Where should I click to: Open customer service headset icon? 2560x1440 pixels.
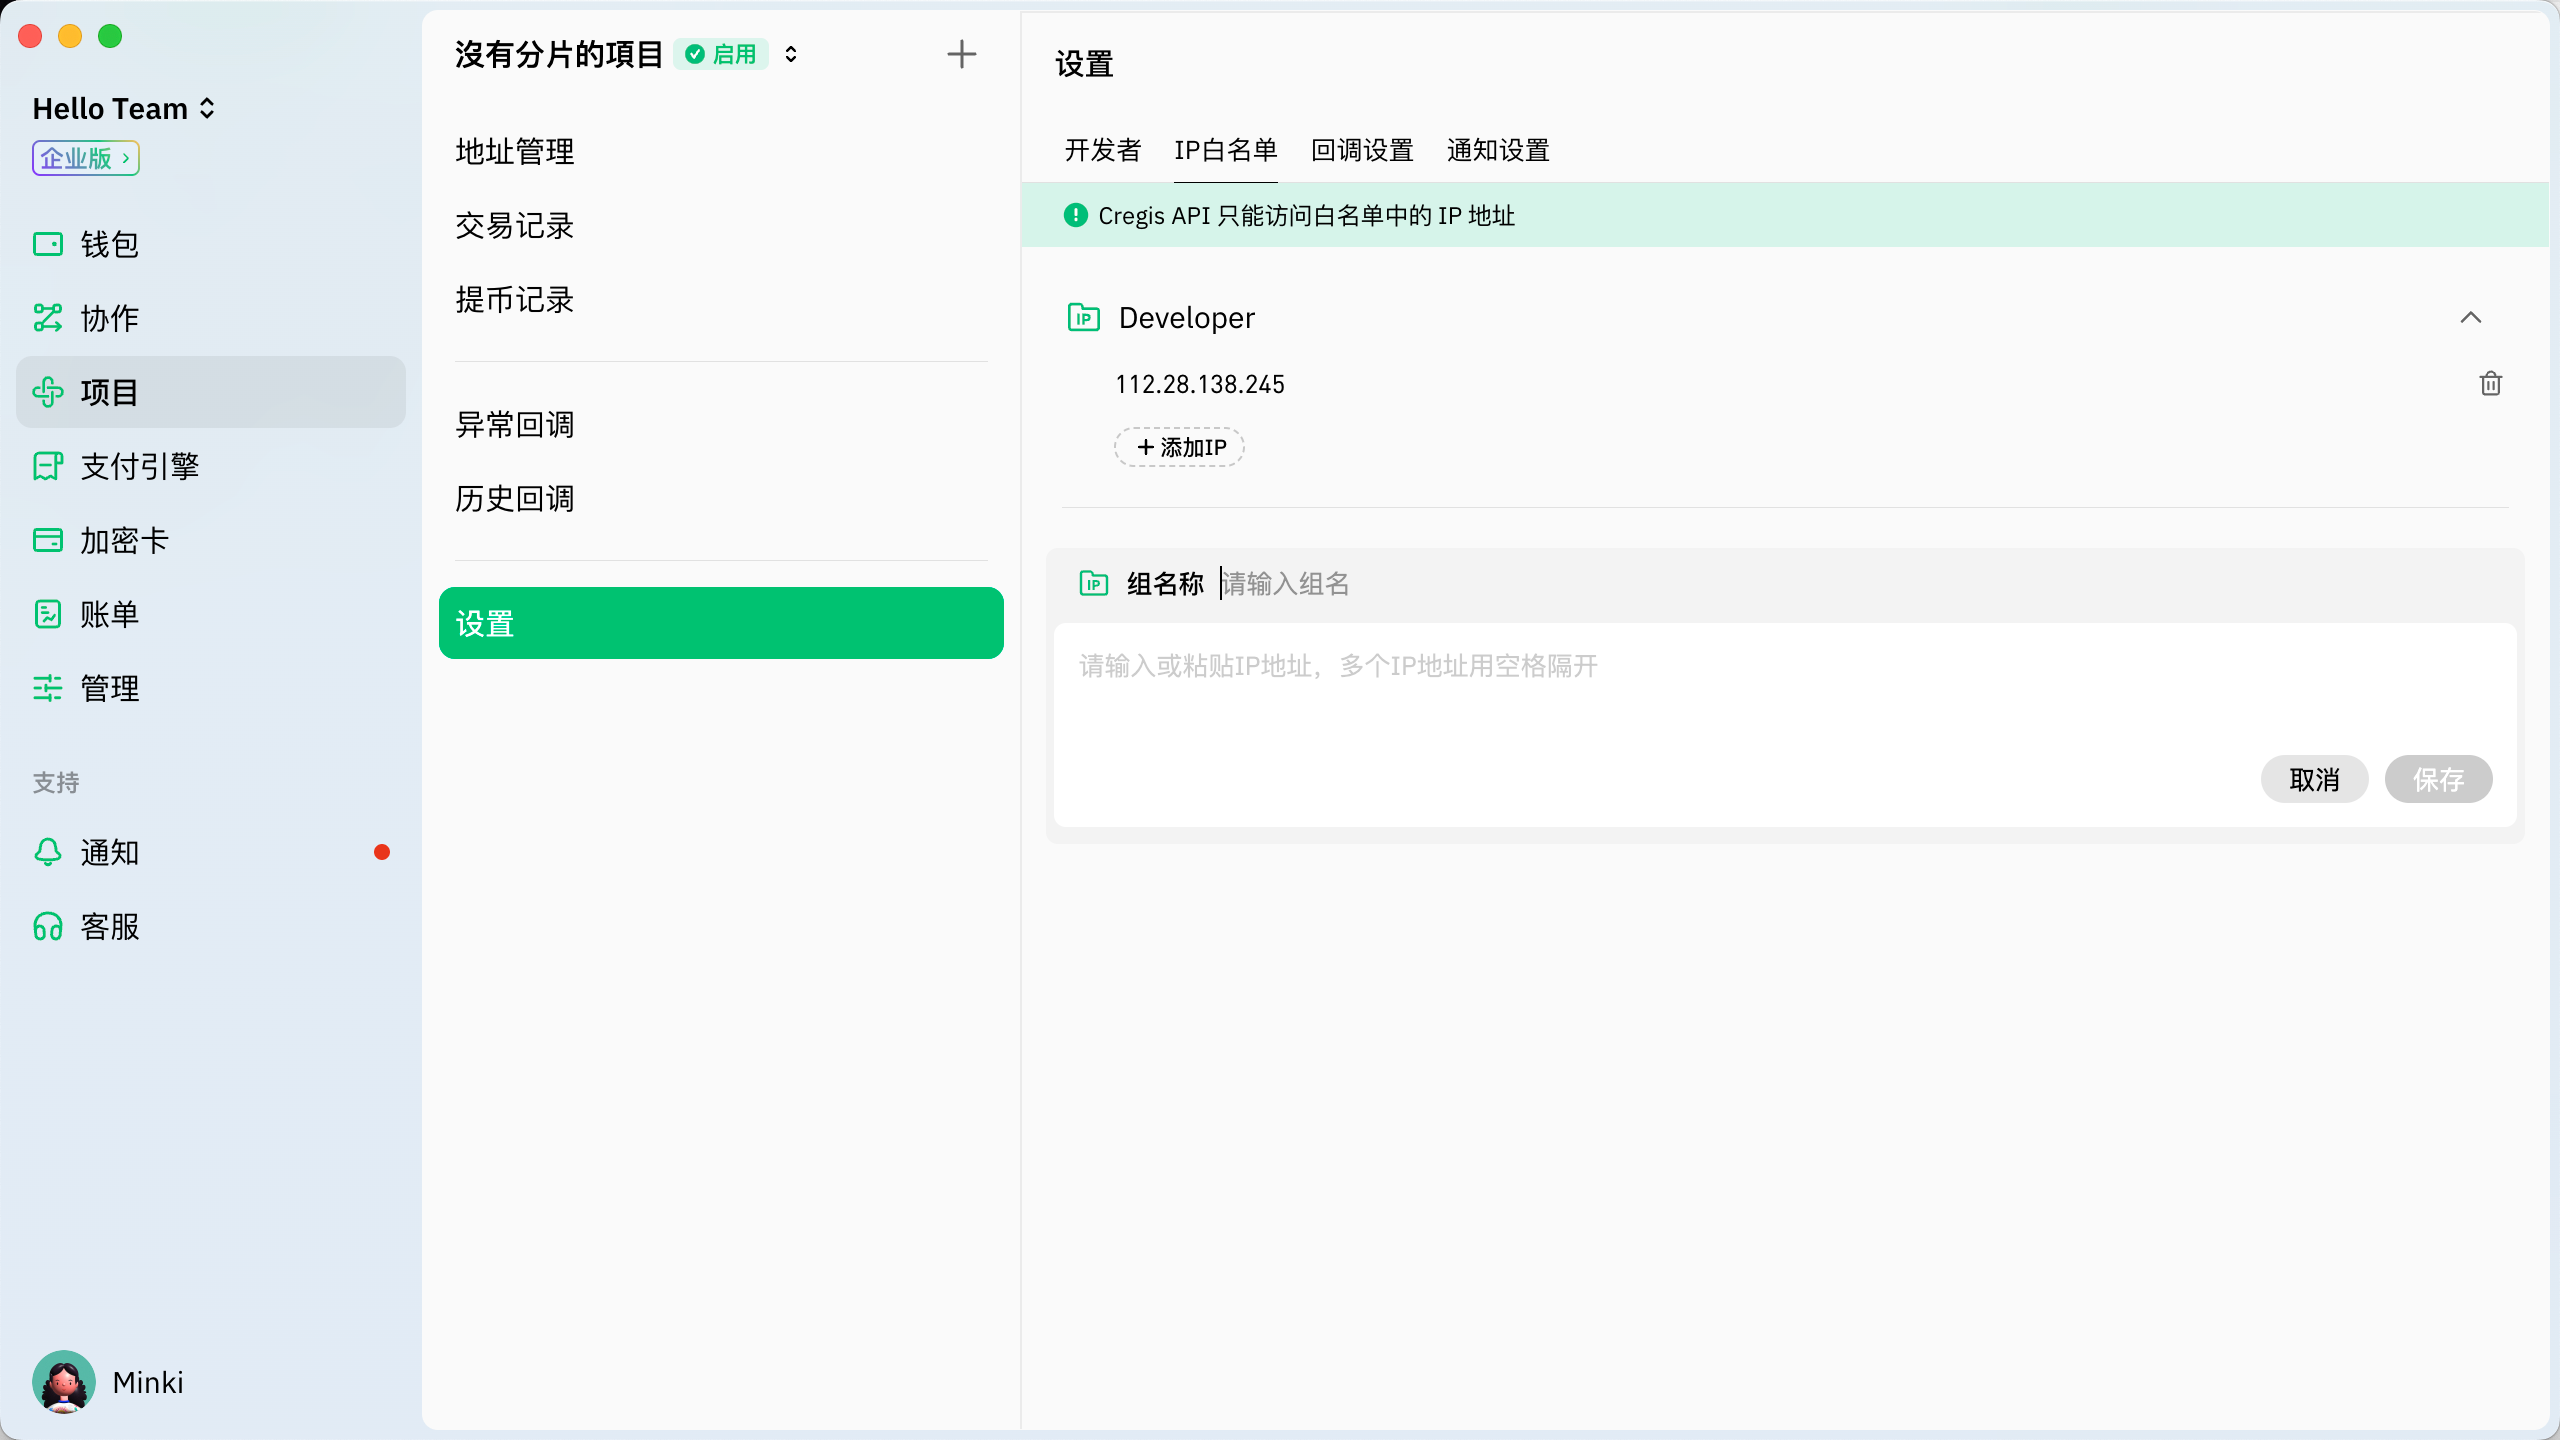point(48,926)
